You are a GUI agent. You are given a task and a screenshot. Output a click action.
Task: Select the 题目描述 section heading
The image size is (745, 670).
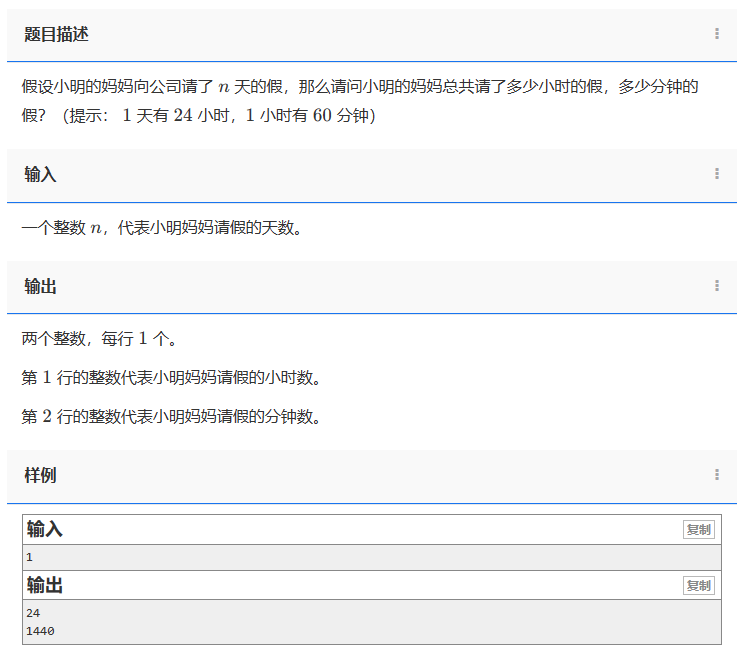pyautogui.click(x=56, y=34)
